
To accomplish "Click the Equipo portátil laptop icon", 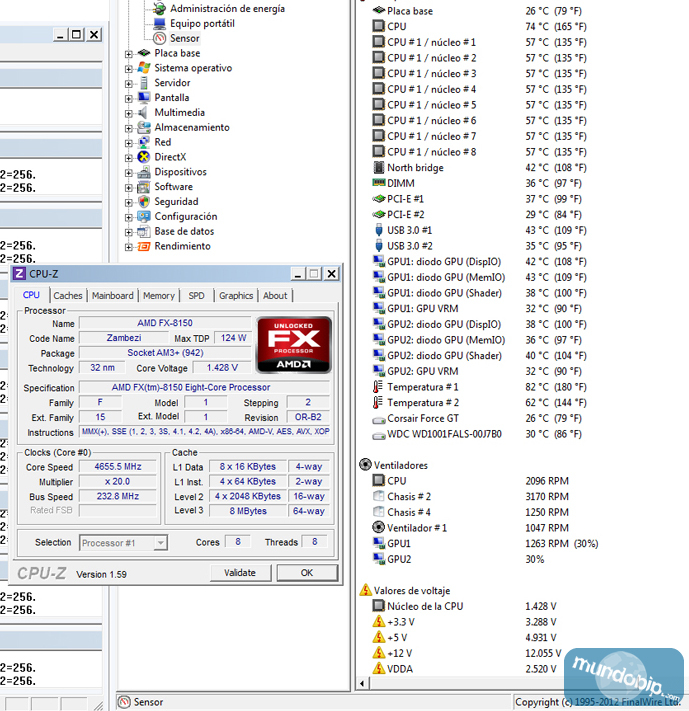I will (159, 23).
